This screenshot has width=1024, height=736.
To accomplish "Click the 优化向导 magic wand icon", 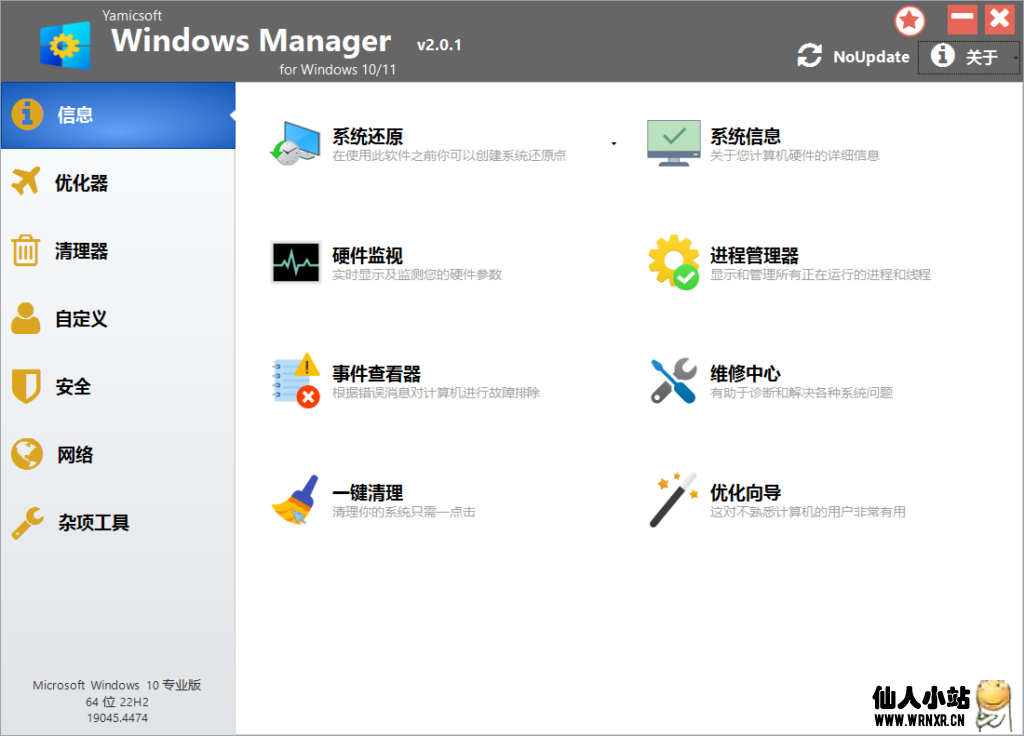I will pos(673,500).
